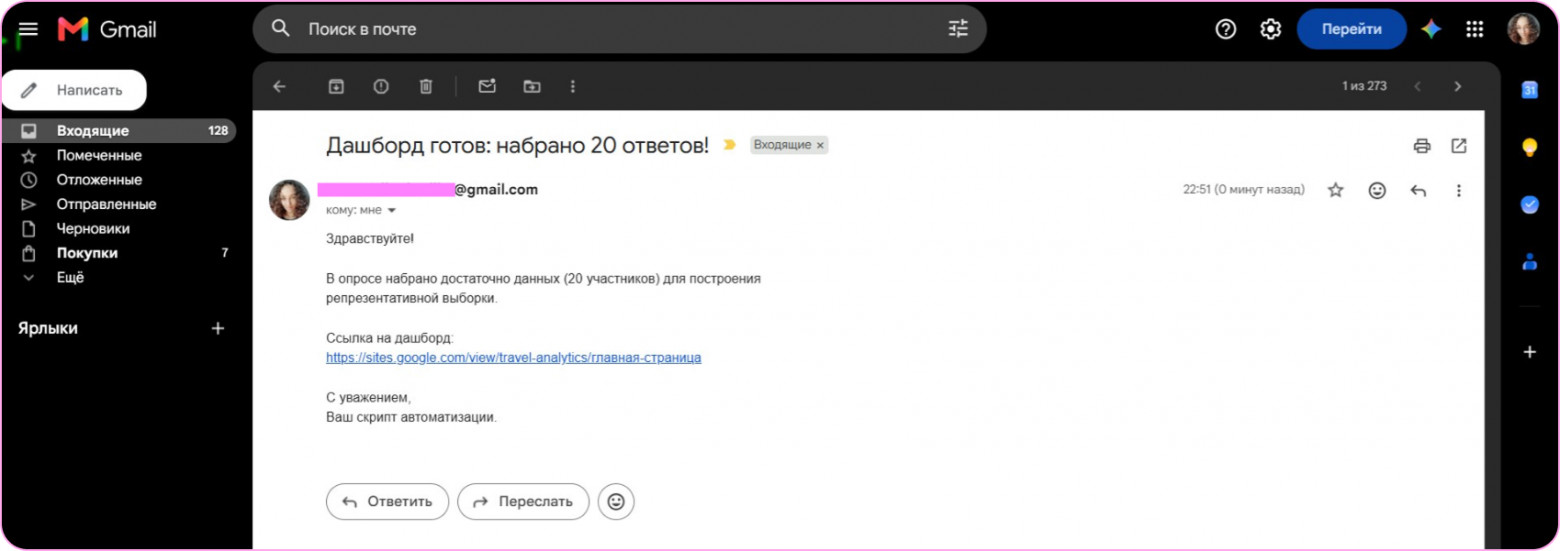Click the Поиск в почте search field

click(620, 29)
